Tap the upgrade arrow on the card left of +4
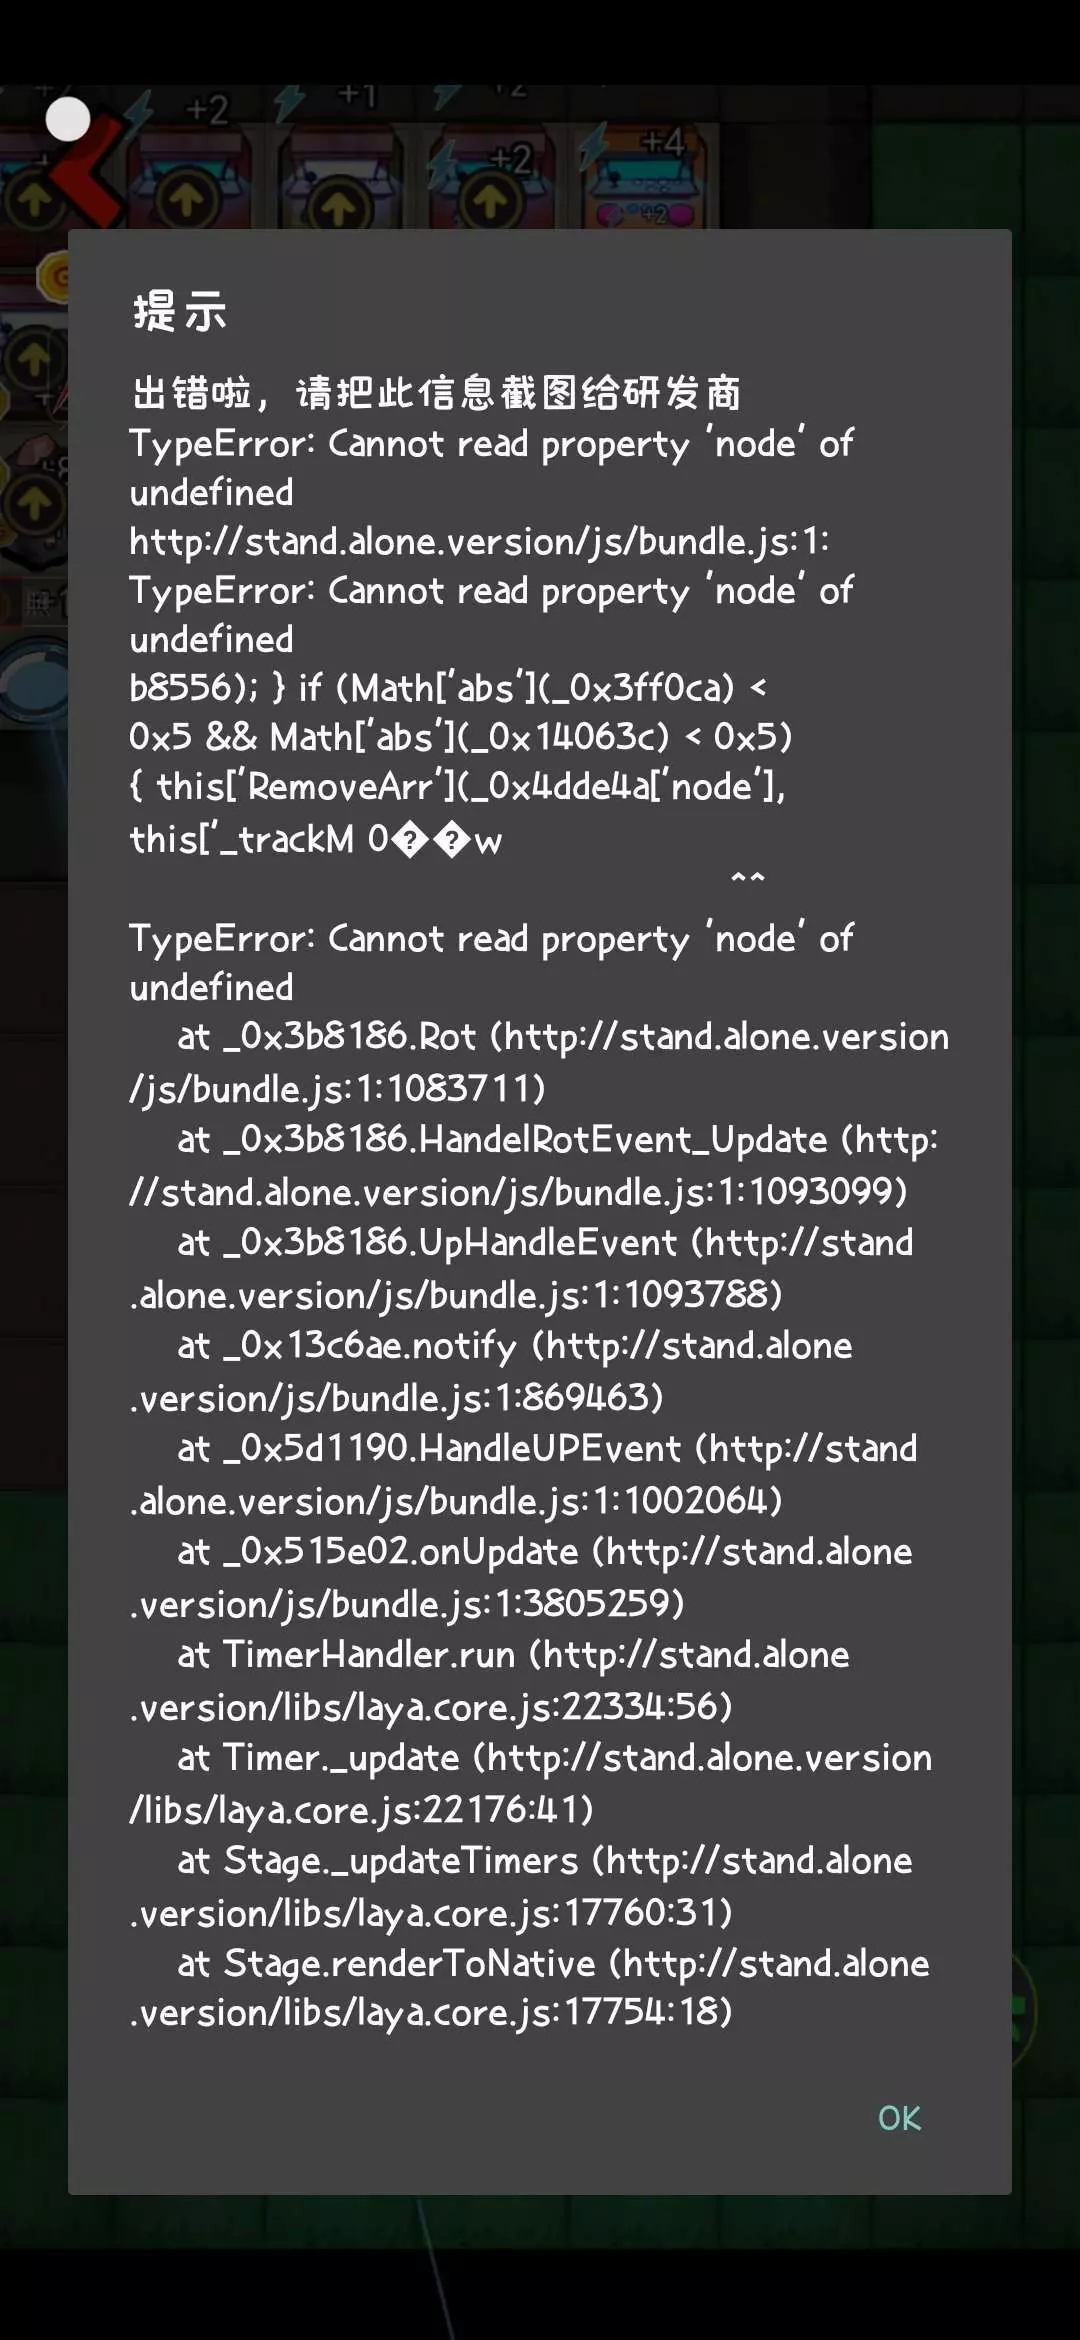Image resolution: width=1080 pixels, height=2340 pixels. pyautogui.click(x=490, y=202)
